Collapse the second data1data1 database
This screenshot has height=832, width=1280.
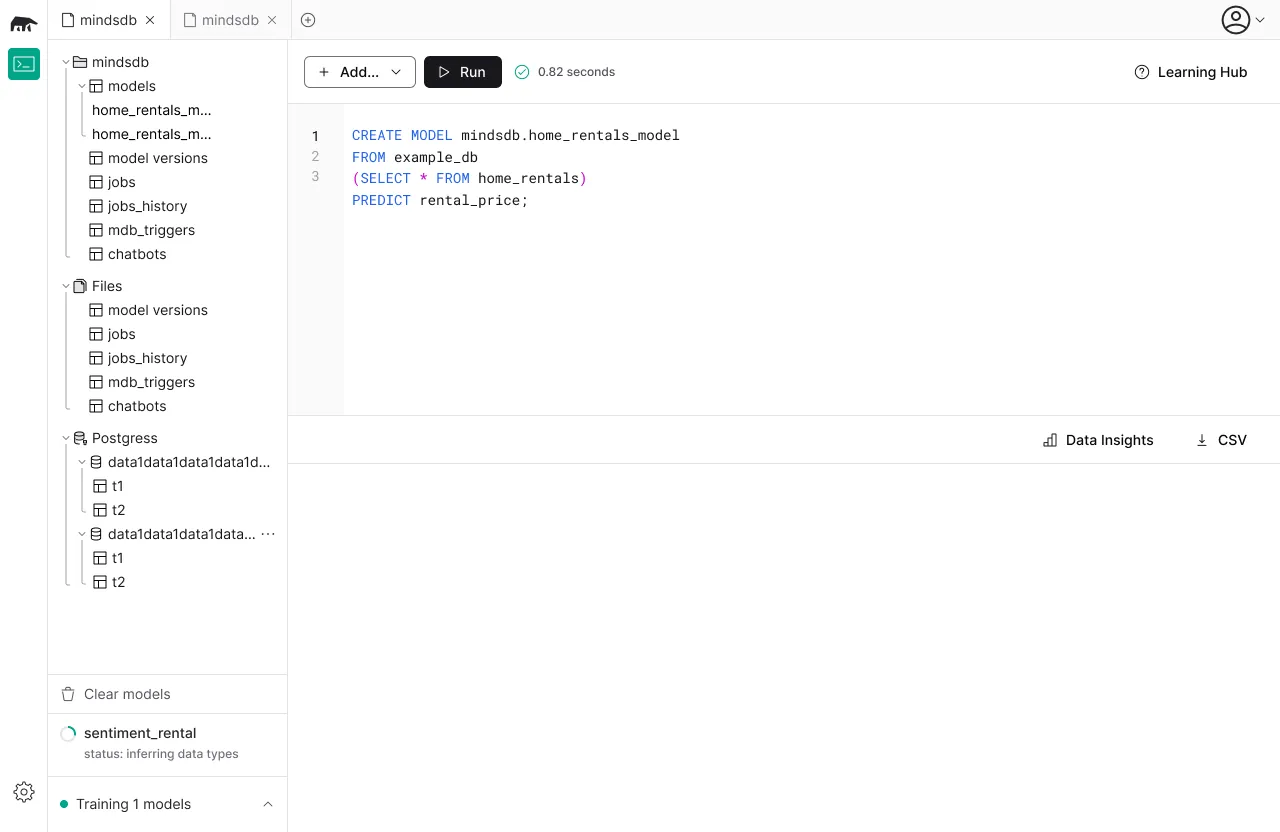pos(82,534)
